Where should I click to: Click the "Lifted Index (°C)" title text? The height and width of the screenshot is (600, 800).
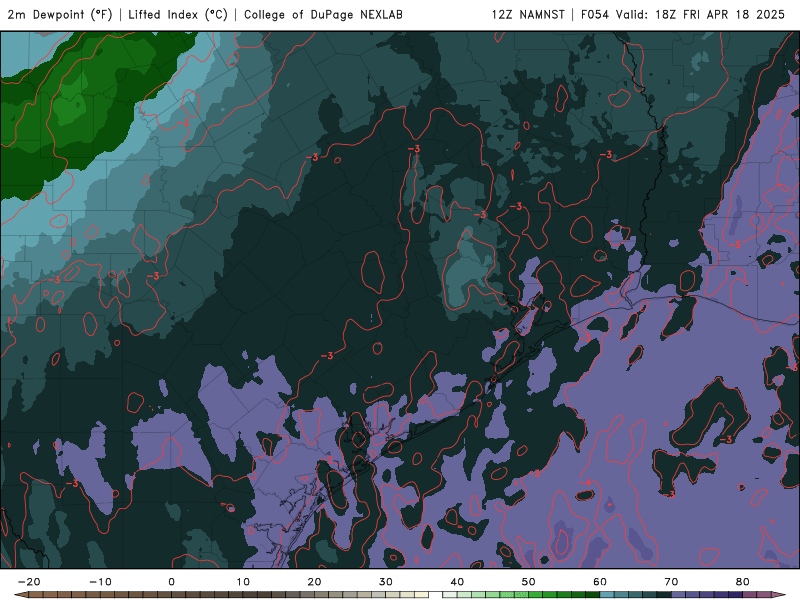point(178,14)
